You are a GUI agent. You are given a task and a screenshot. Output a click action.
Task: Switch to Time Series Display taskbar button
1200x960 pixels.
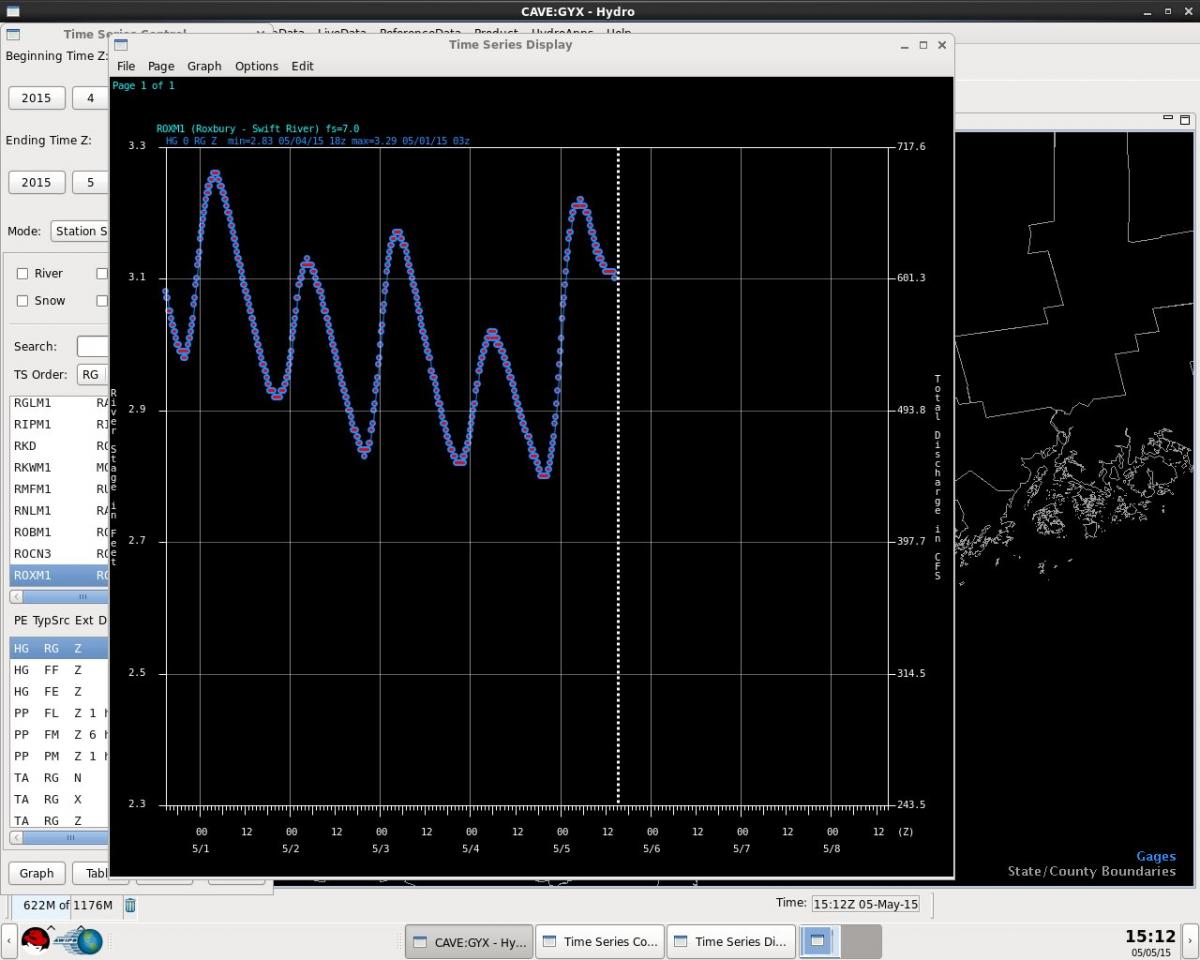[730, 941]
